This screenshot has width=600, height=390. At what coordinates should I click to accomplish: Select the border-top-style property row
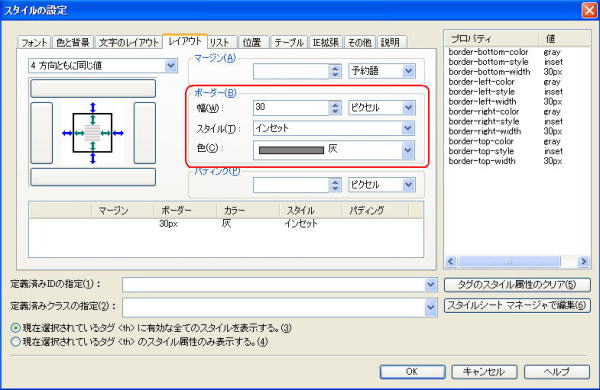click(518, 151)
